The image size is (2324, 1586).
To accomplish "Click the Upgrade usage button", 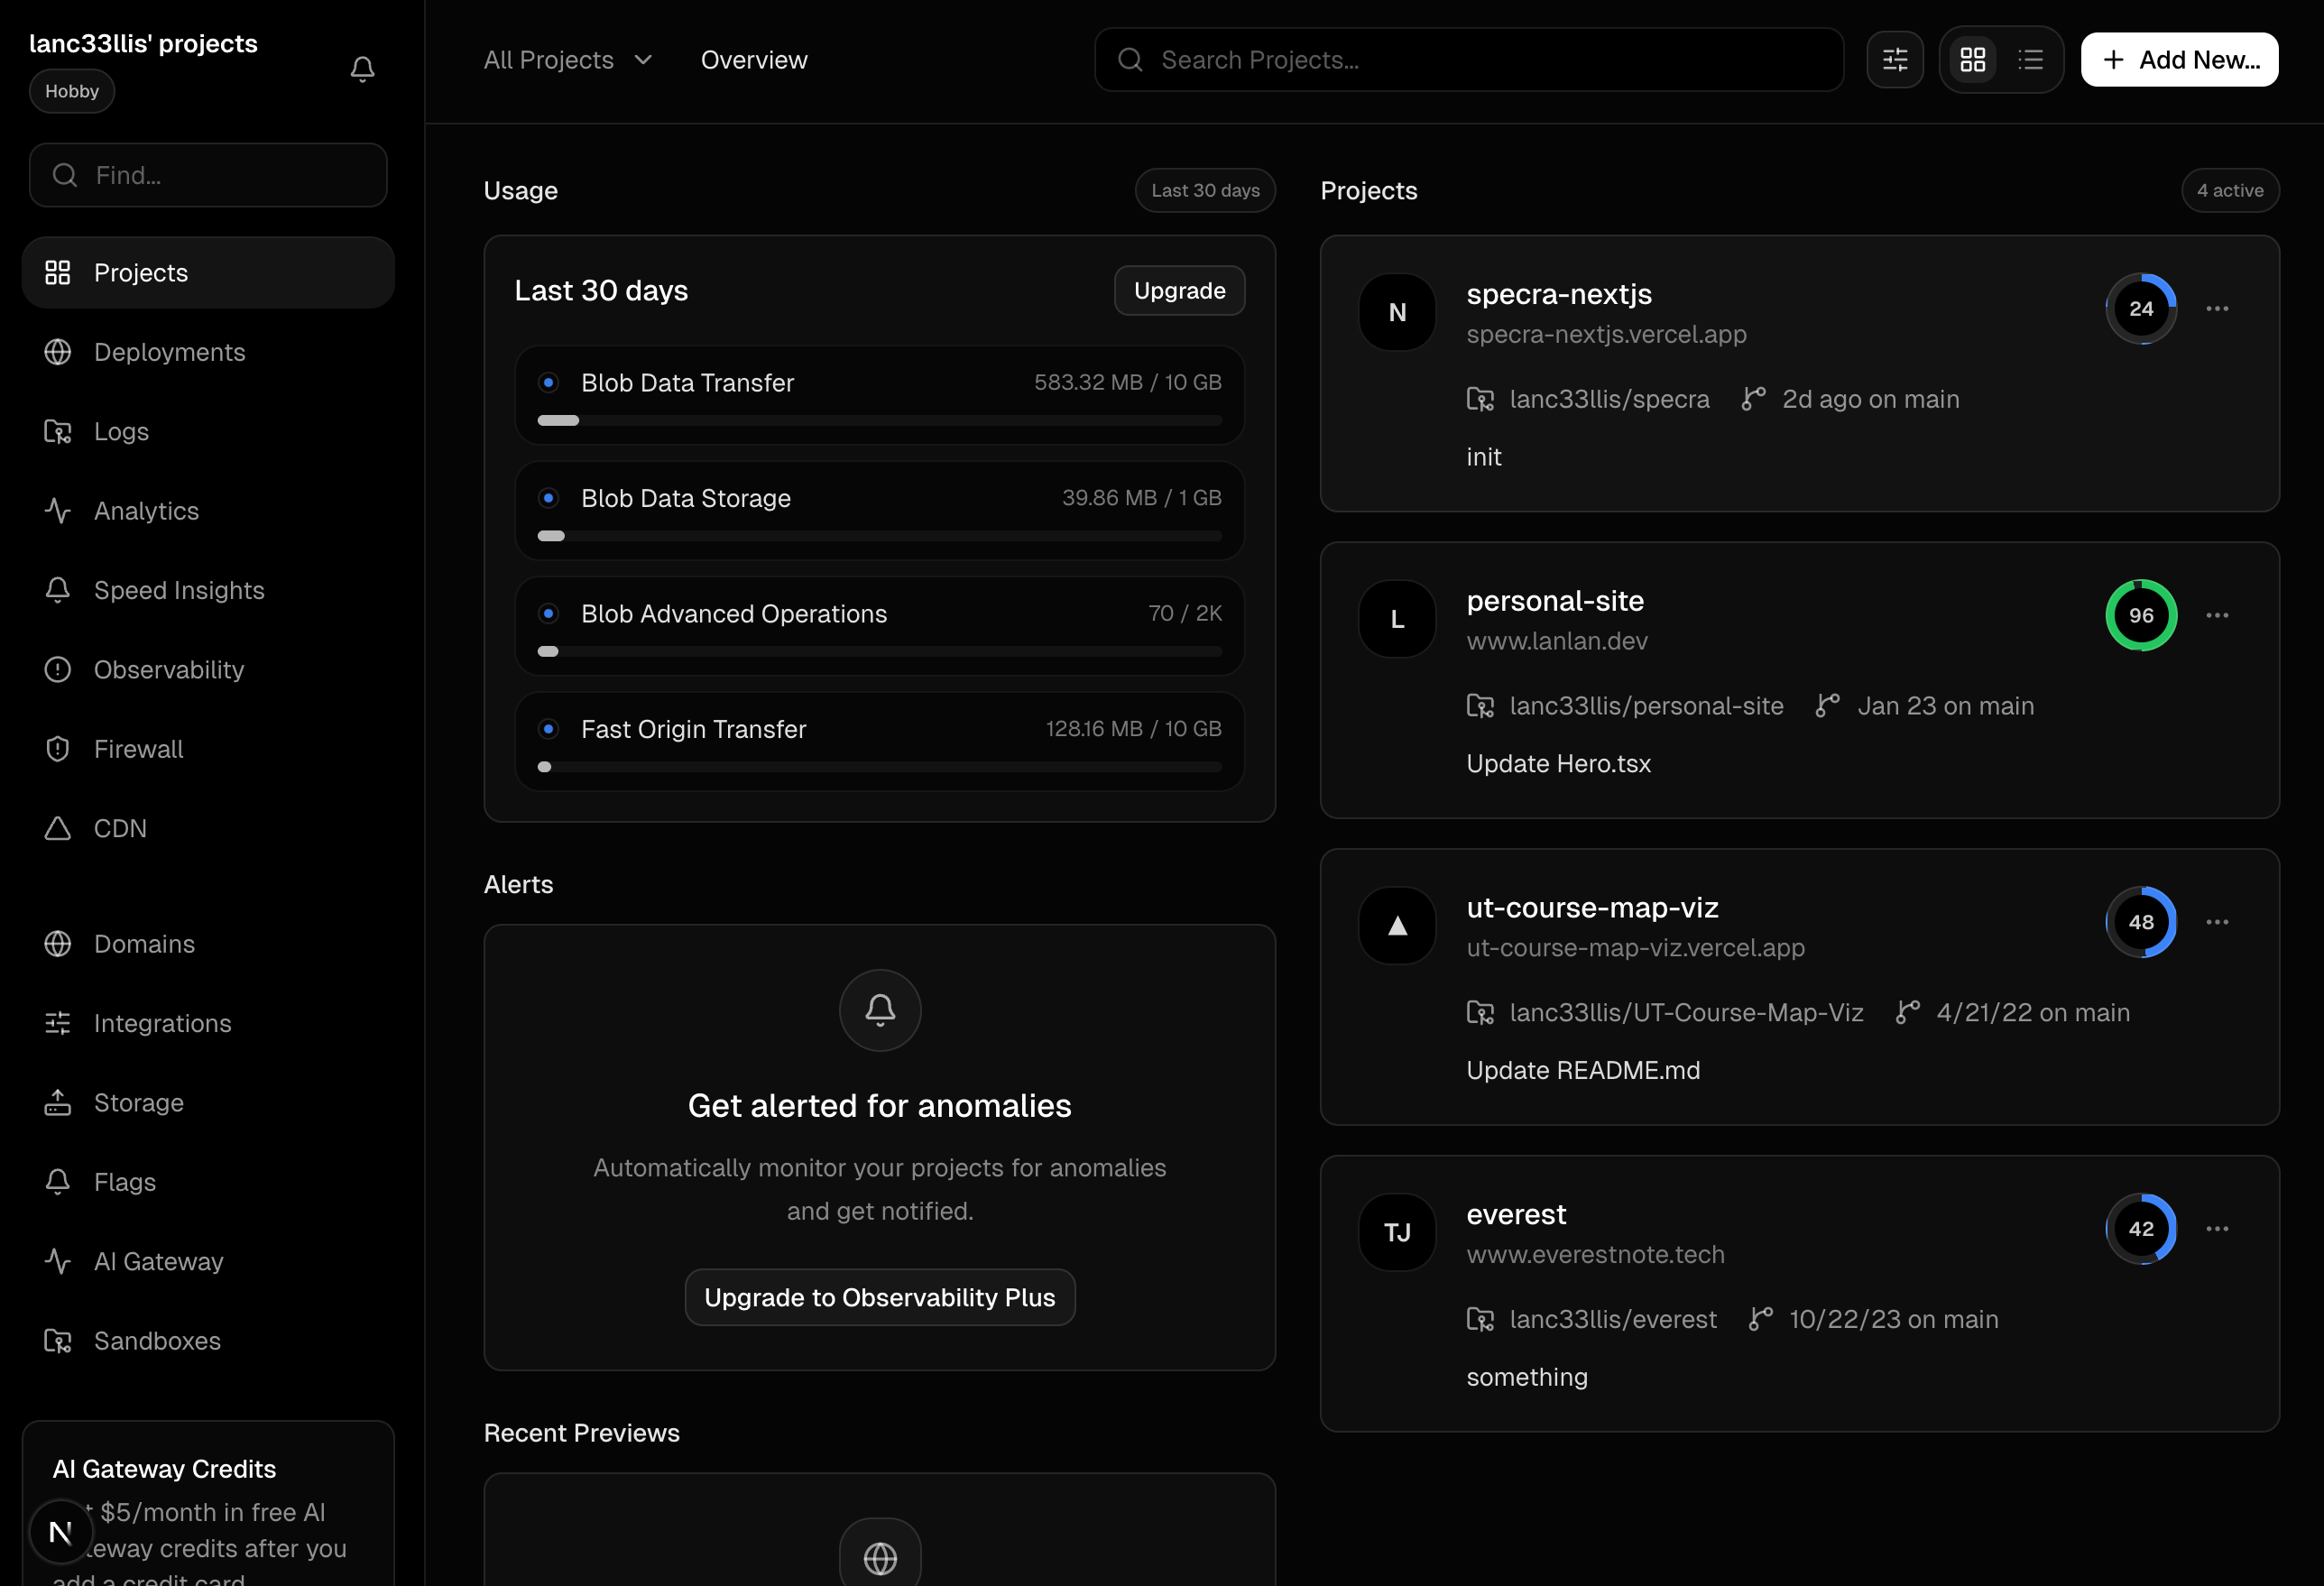I will pos(1179,291).
